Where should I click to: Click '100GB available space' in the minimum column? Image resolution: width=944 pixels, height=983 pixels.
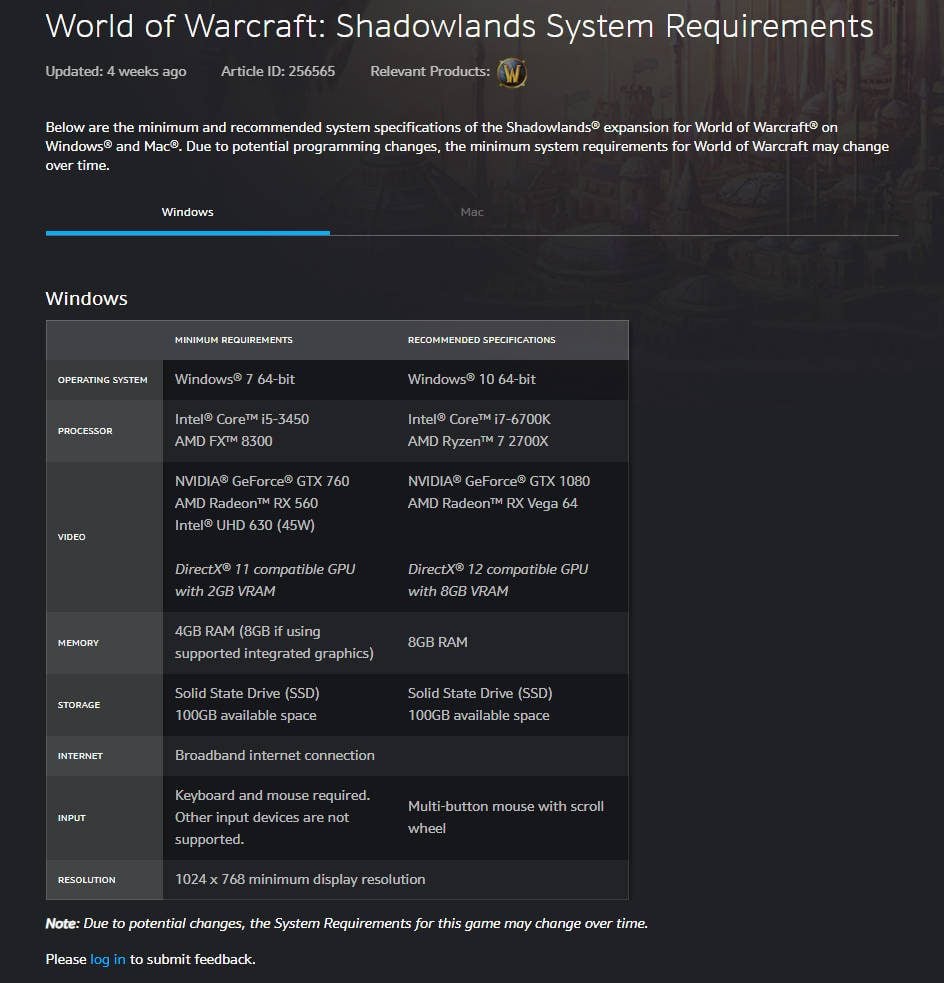(246, 715)
